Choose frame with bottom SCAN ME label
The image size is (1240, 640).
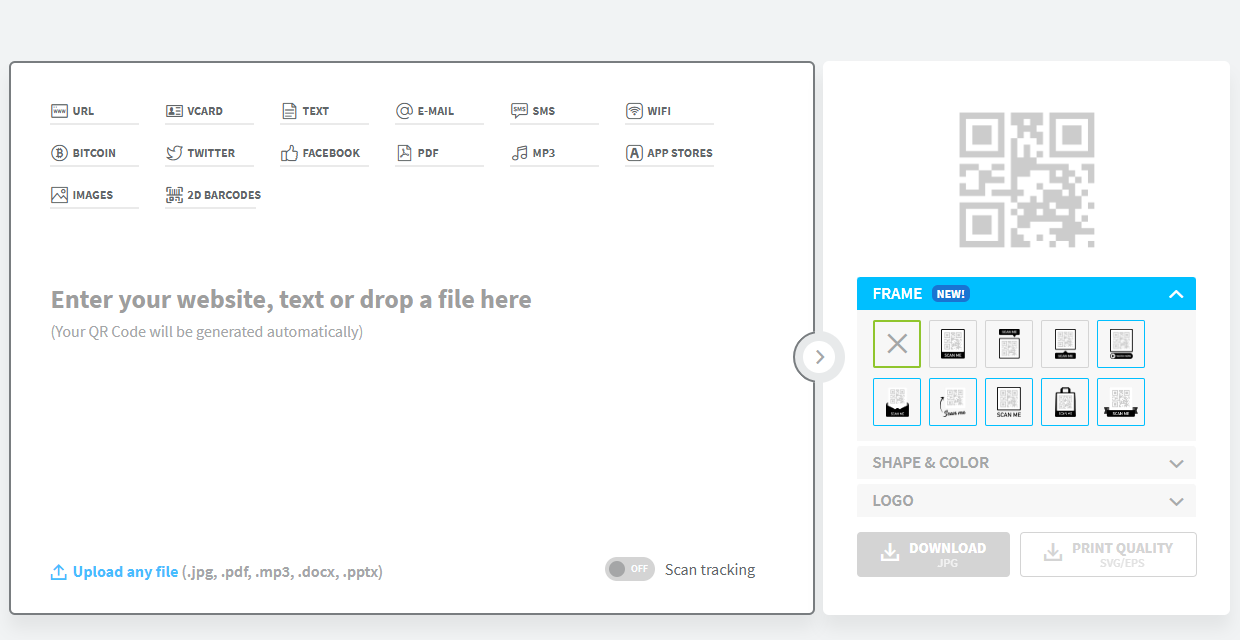(953, 344)
